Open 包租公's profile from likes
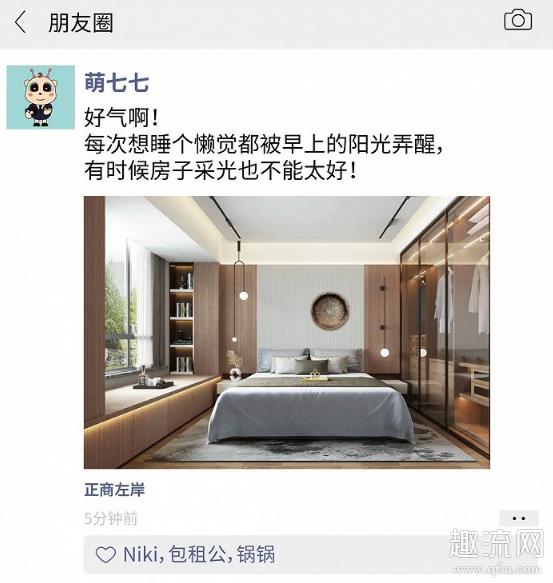 coord(197,554)
